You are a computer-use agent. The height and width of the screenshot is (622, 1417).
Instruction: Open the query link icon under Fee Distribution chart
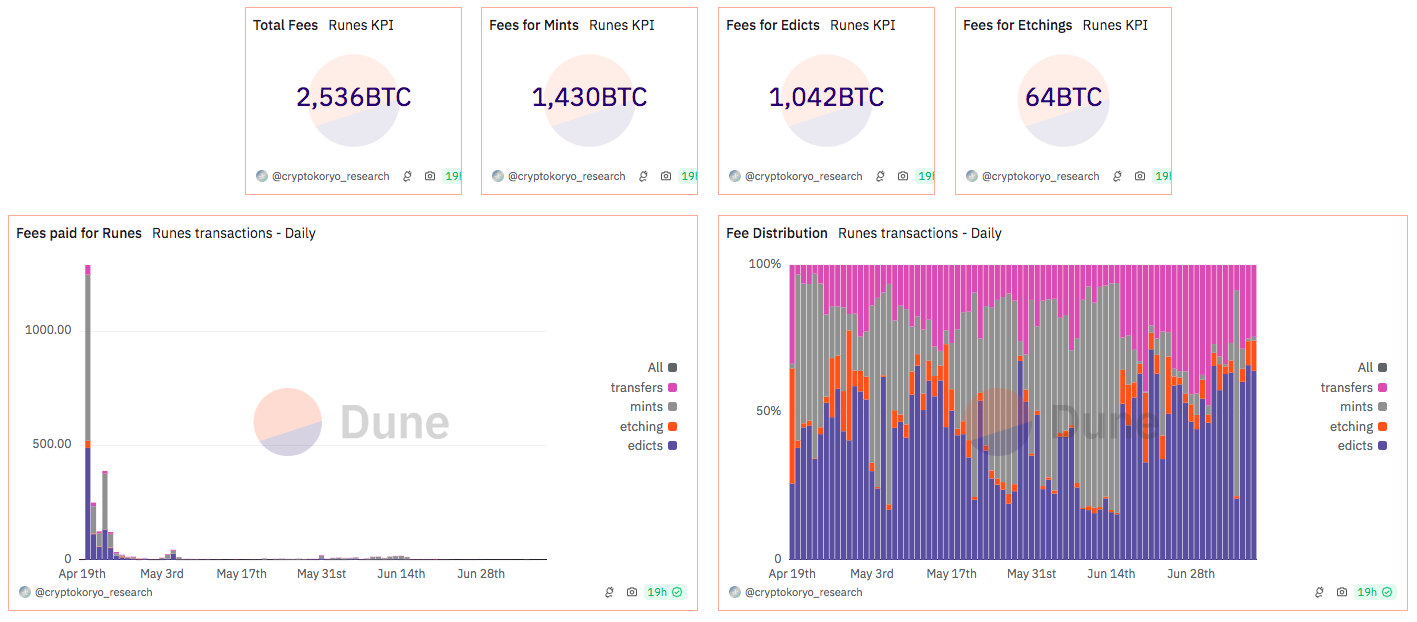pyautogui.click(x=1319, y=592)
